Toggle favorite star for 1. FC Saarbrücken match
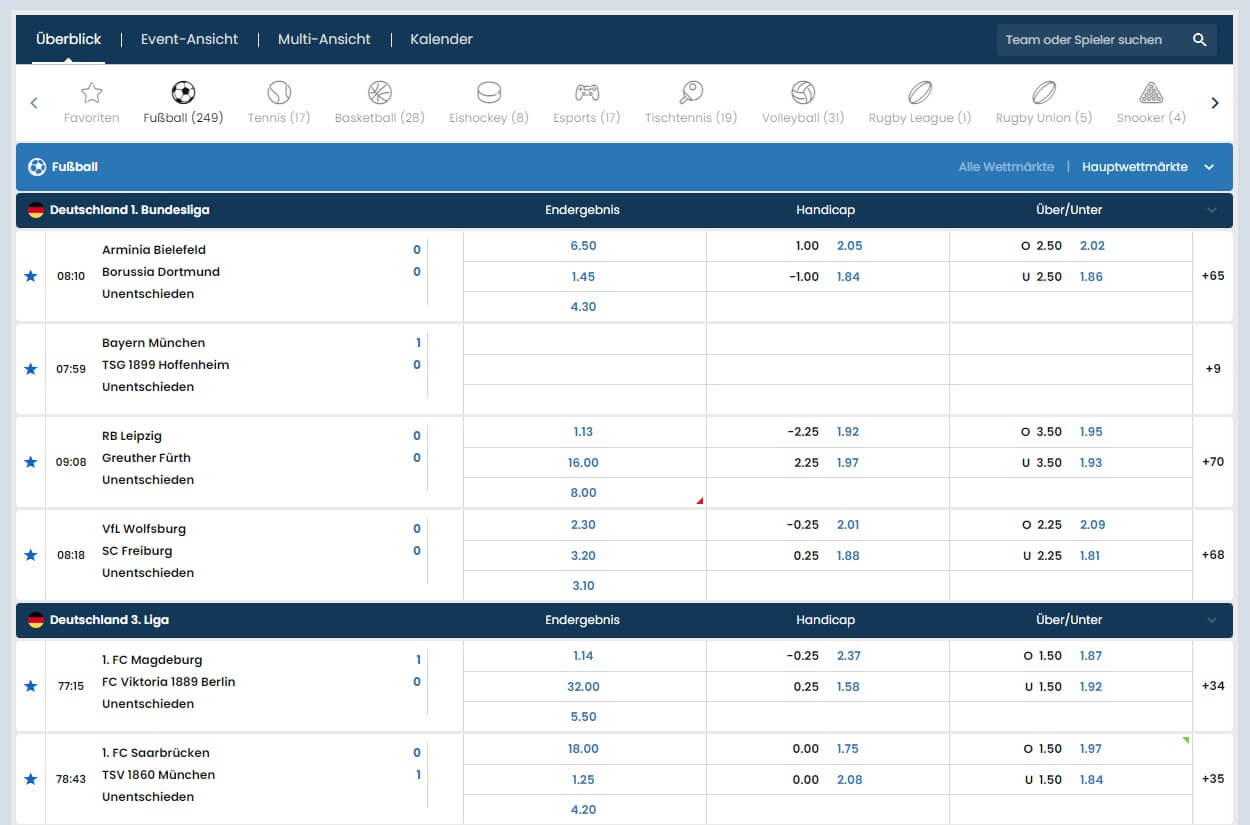The image size is (1250, 825). [x=31, y=779]
